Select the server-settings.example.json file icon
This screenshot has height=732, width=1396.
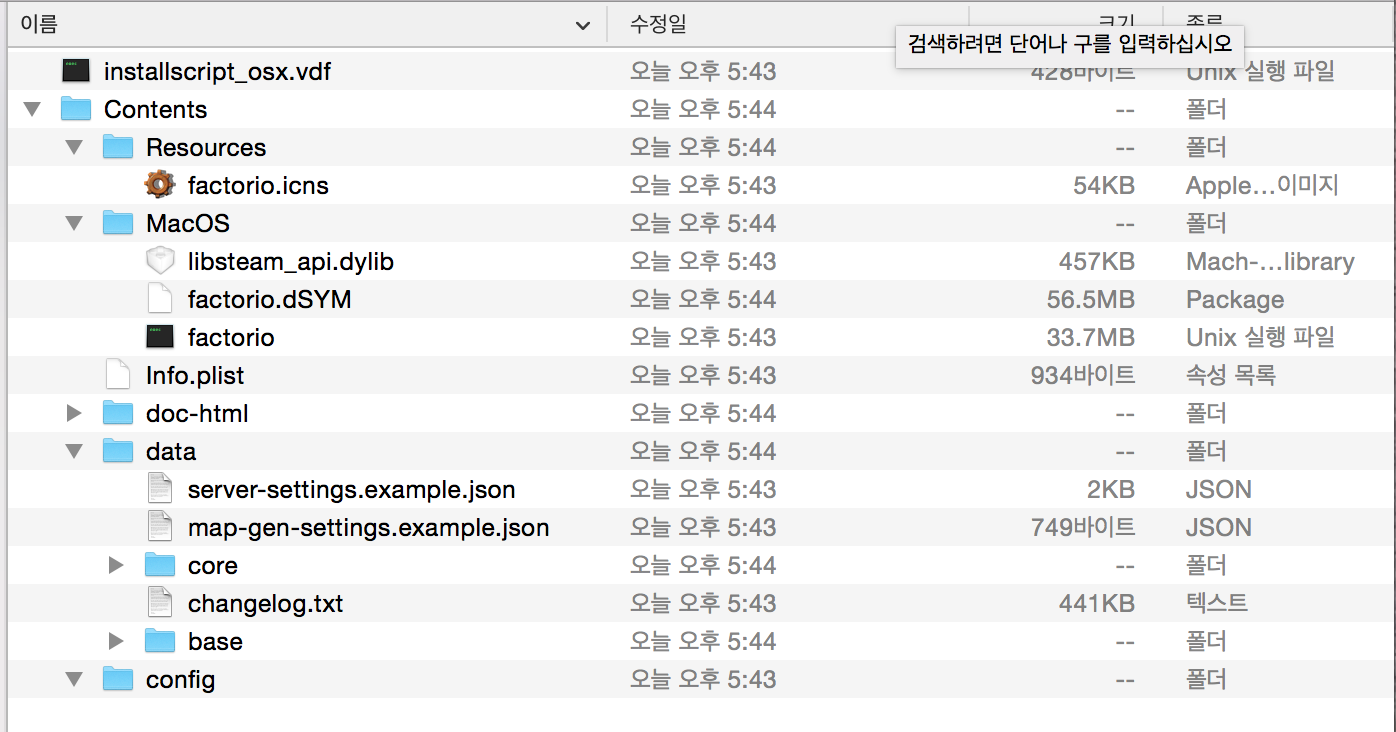(x=160, y=489)
